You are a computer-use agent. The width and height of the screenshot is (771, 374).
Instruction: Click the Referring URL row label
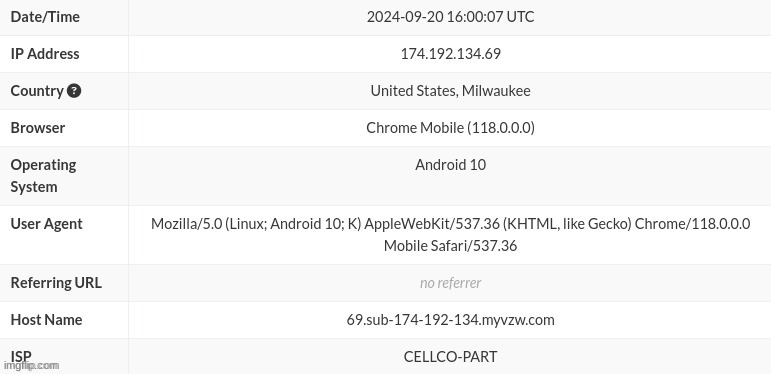[x=56, y=283]
